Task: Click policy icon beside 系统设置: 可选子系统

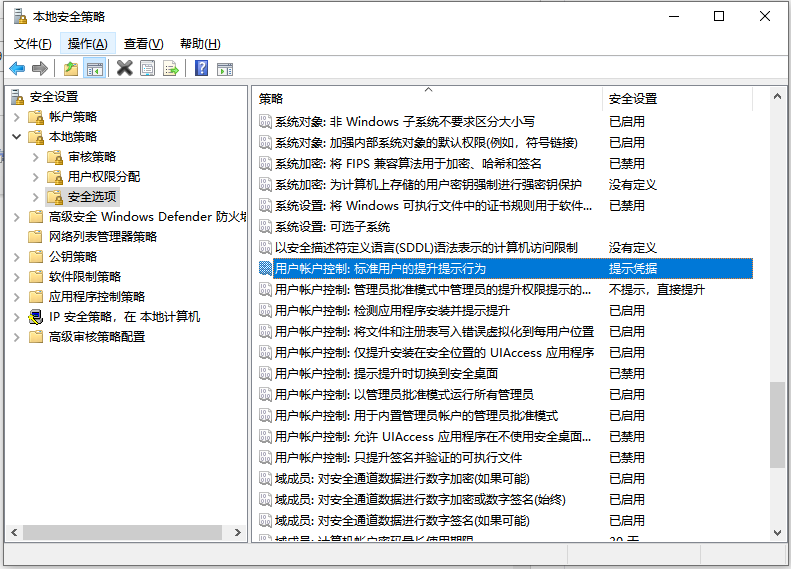Action: [265, 226]
